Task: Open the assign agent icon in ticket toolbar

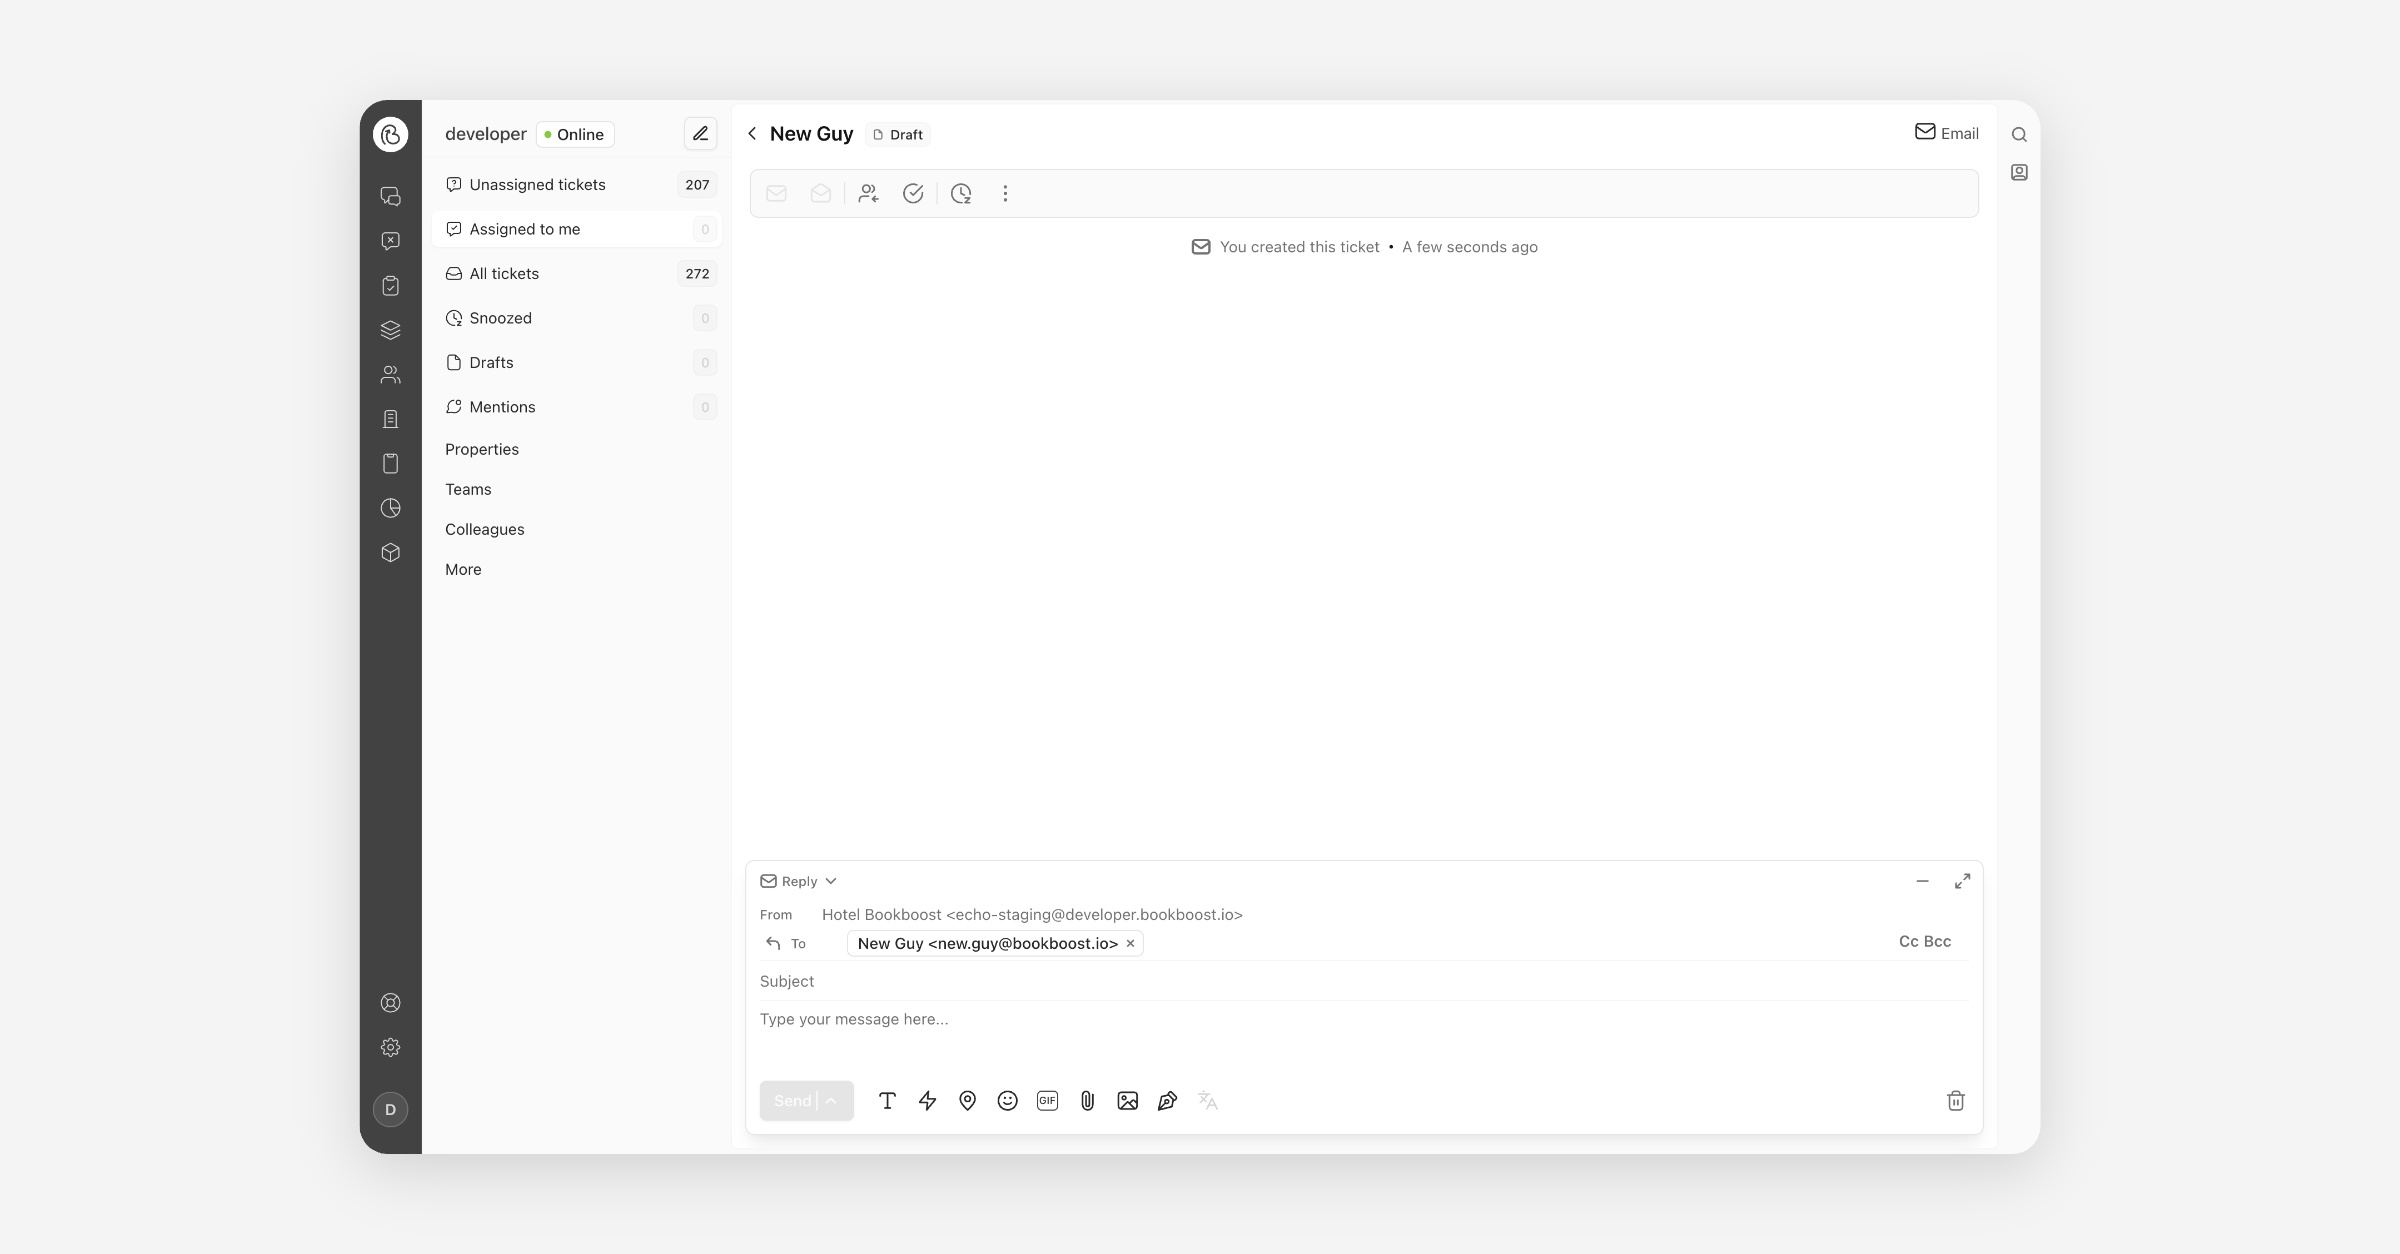Action: pos(868,194)
